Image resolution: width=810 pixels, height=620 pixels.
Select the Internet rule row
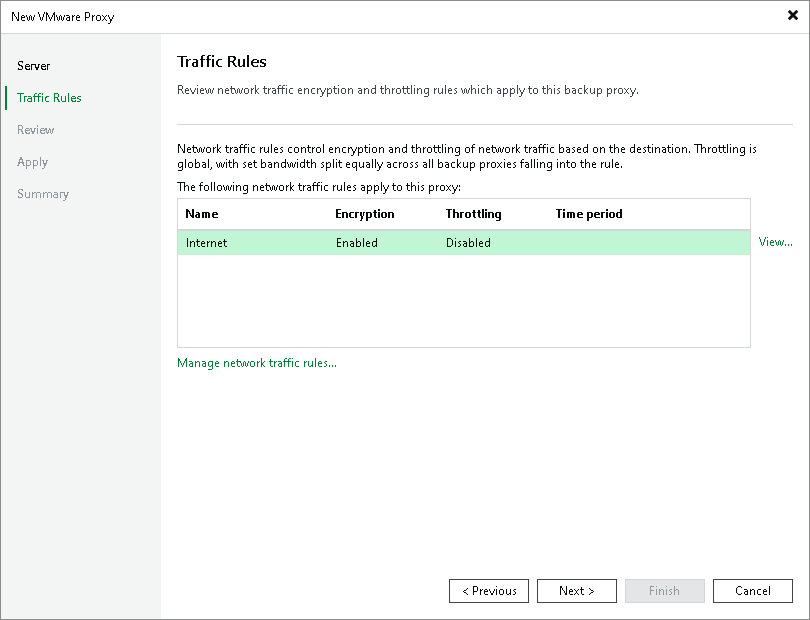pyautogui.click(x=464, y=243)
